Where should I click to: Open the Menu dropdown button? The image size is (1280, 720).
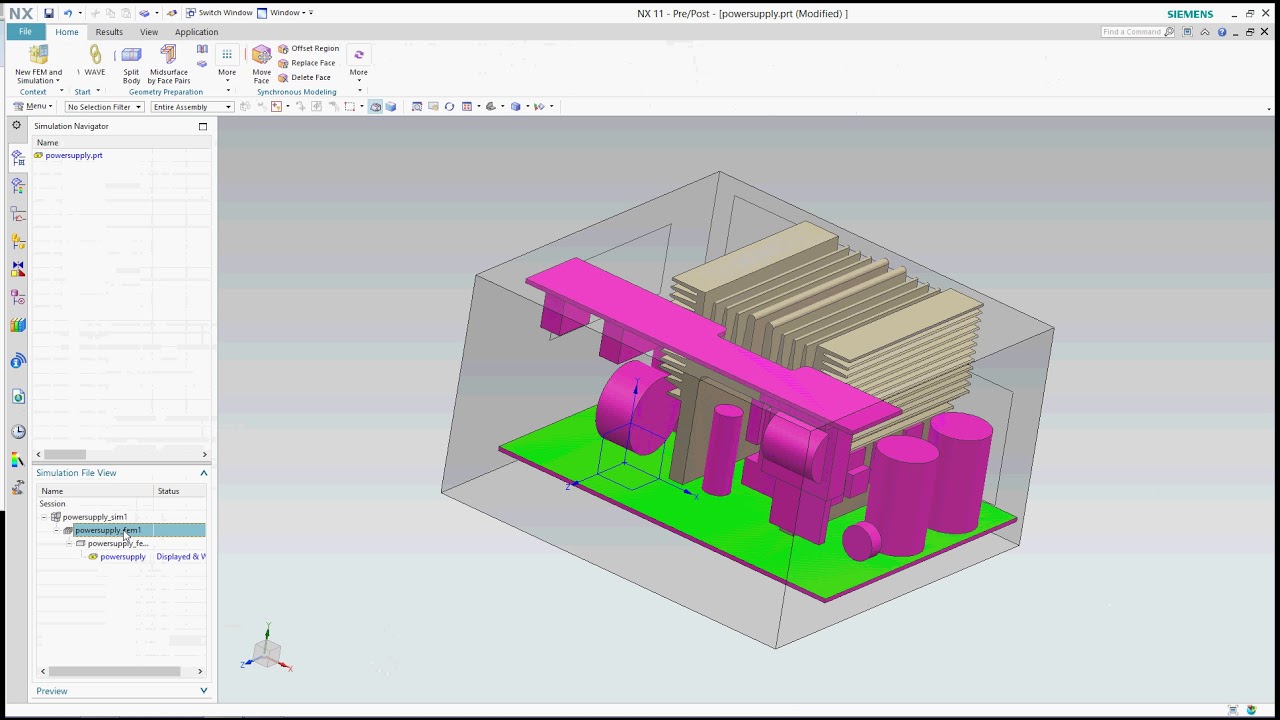pos(32,106)
